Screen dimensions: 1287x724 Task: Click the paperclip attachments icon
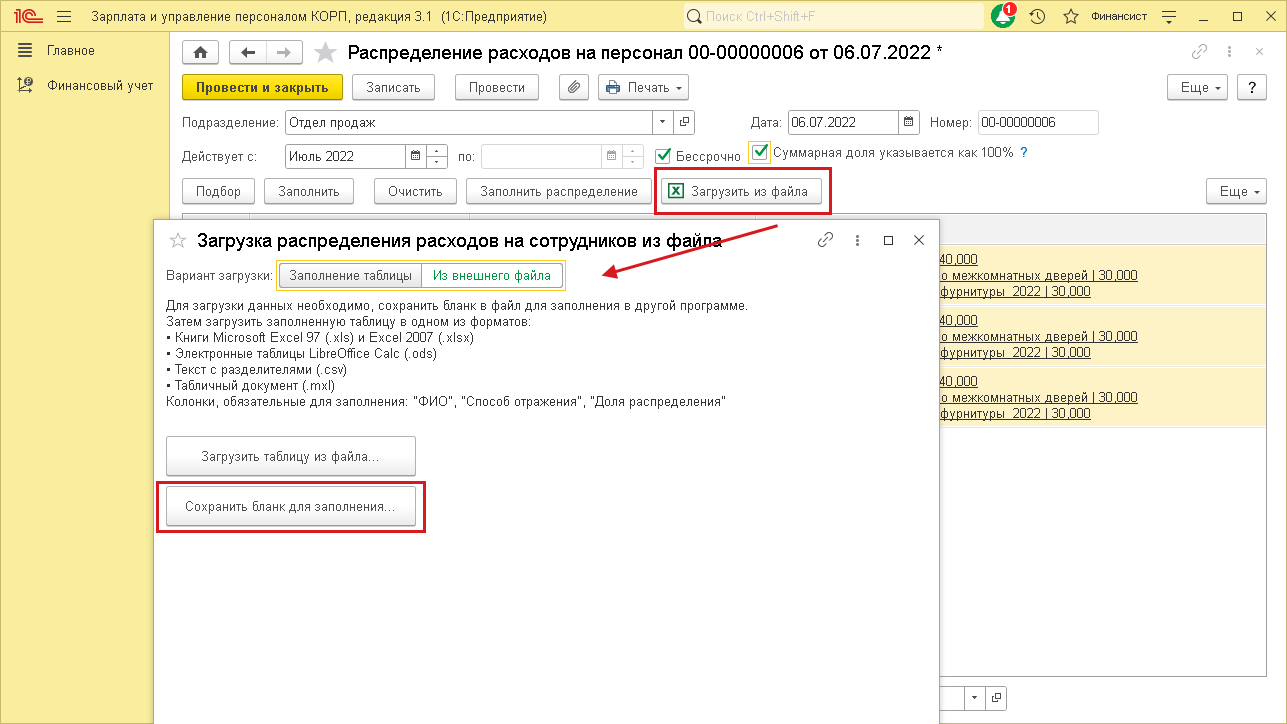coord(573,87)
